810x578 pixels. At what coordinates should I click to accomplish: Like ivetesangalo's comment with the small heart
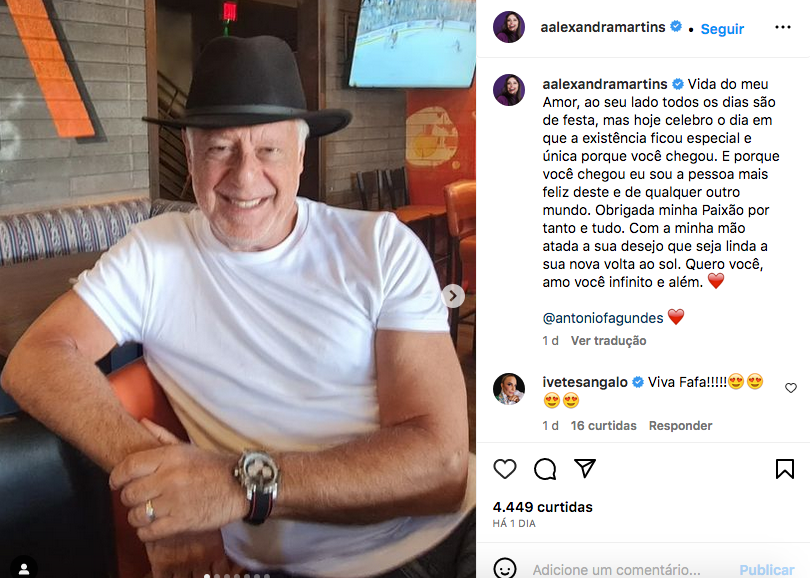tap(790, 388)
